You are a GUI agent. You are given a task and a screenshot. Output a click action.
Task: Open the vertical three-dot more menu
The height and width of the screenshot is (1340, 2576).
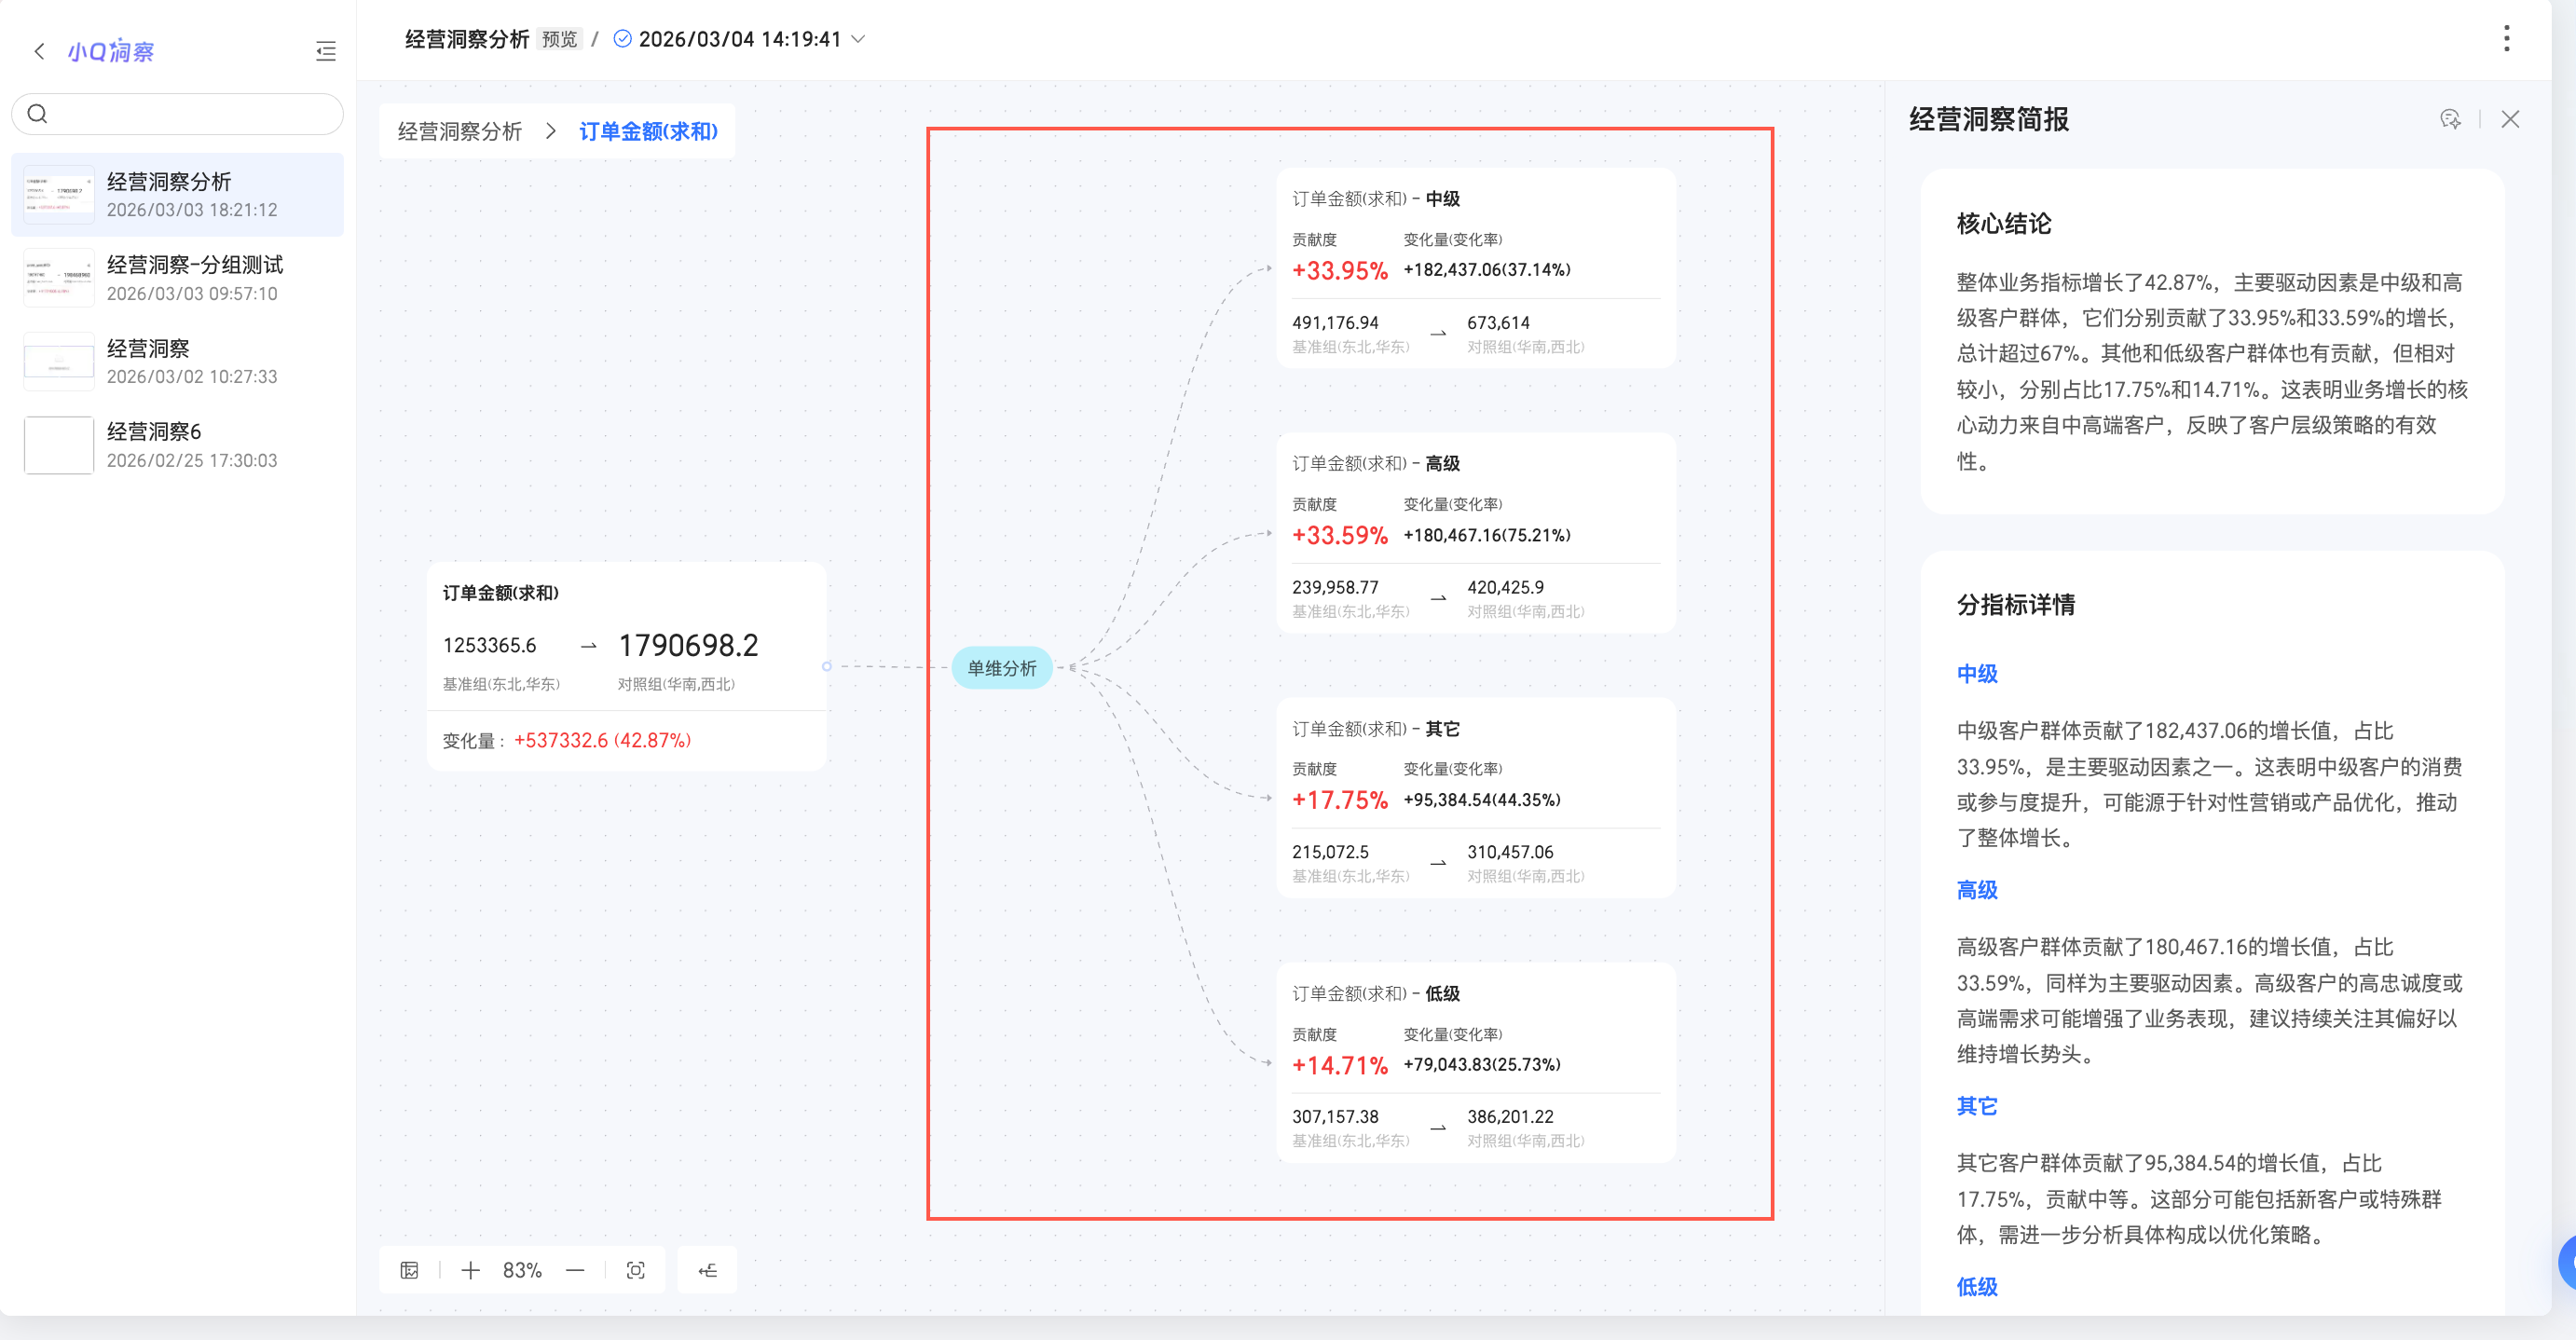[x=2505, y=39]
